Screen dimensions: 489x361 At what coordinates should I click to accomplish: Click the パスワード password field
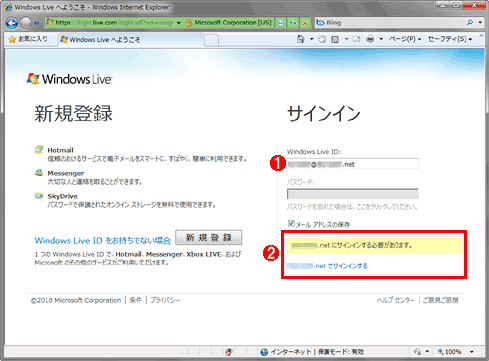point(353,194)
